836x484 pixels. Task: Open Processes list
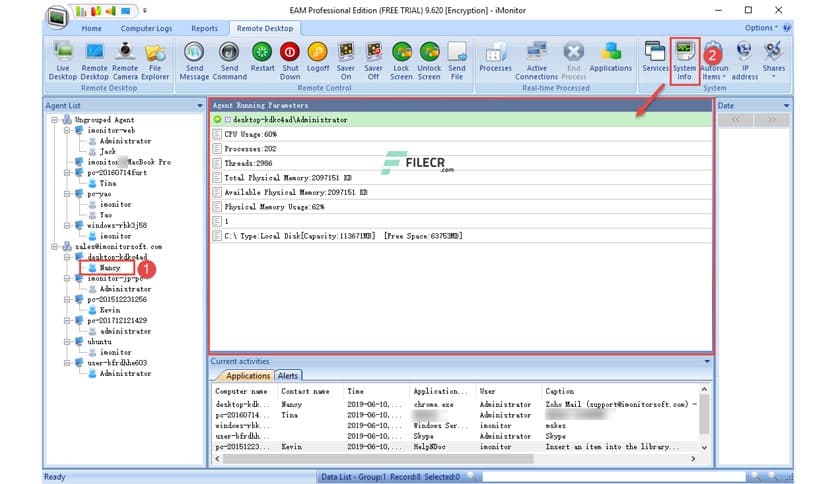[495, 57]
